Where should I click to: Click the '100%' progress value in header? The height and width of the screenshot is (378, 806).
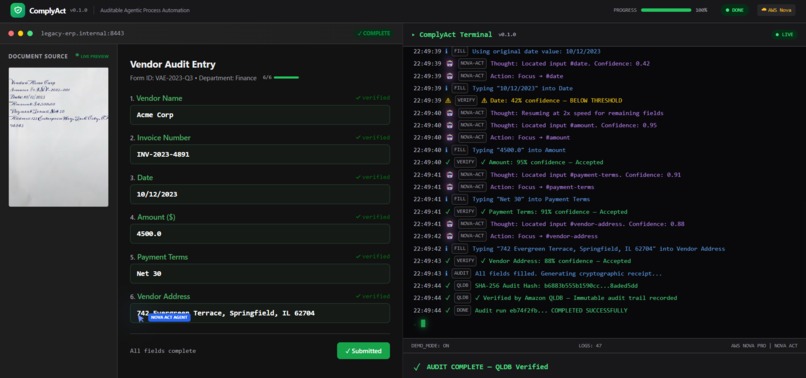coord(701,10)
